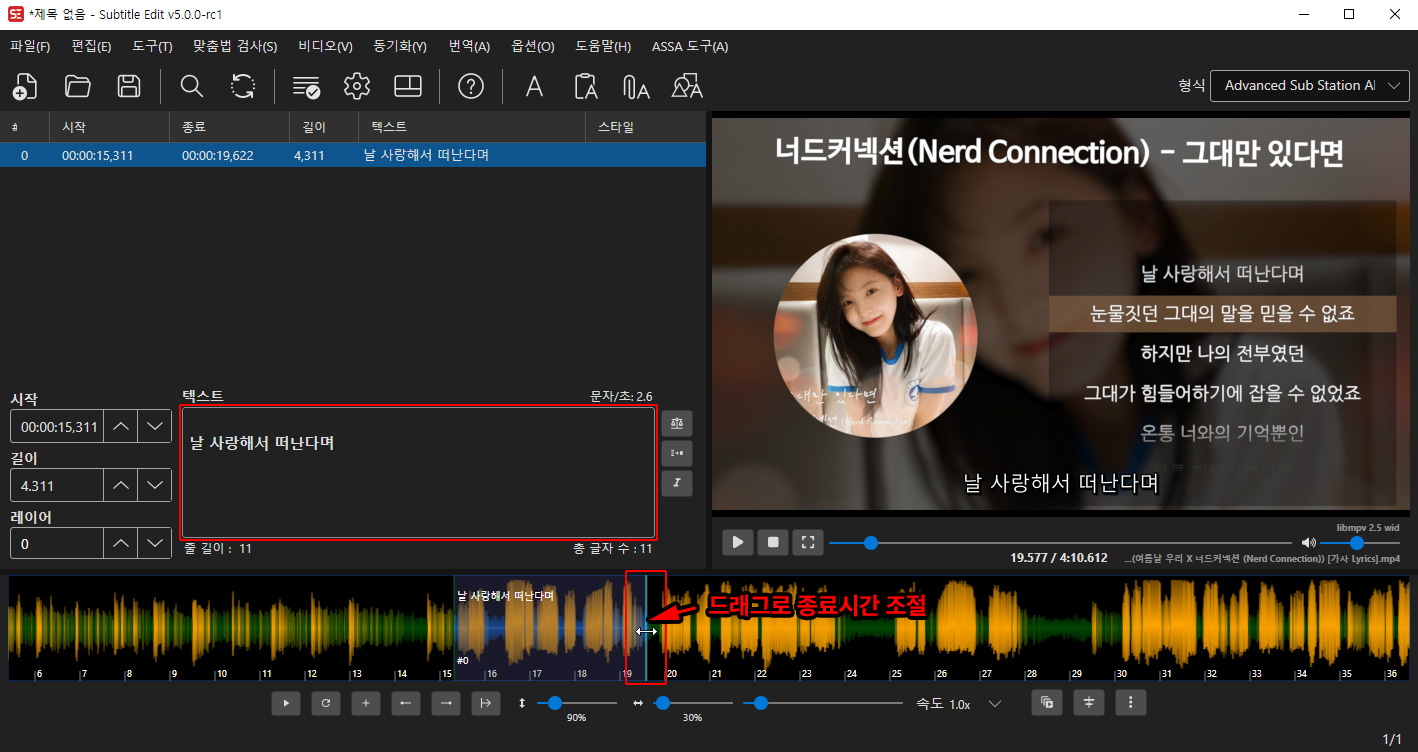The image size is (1418, 752).
Task: Run spell check from toolbar icon
Action: click(x=306, y=86)
